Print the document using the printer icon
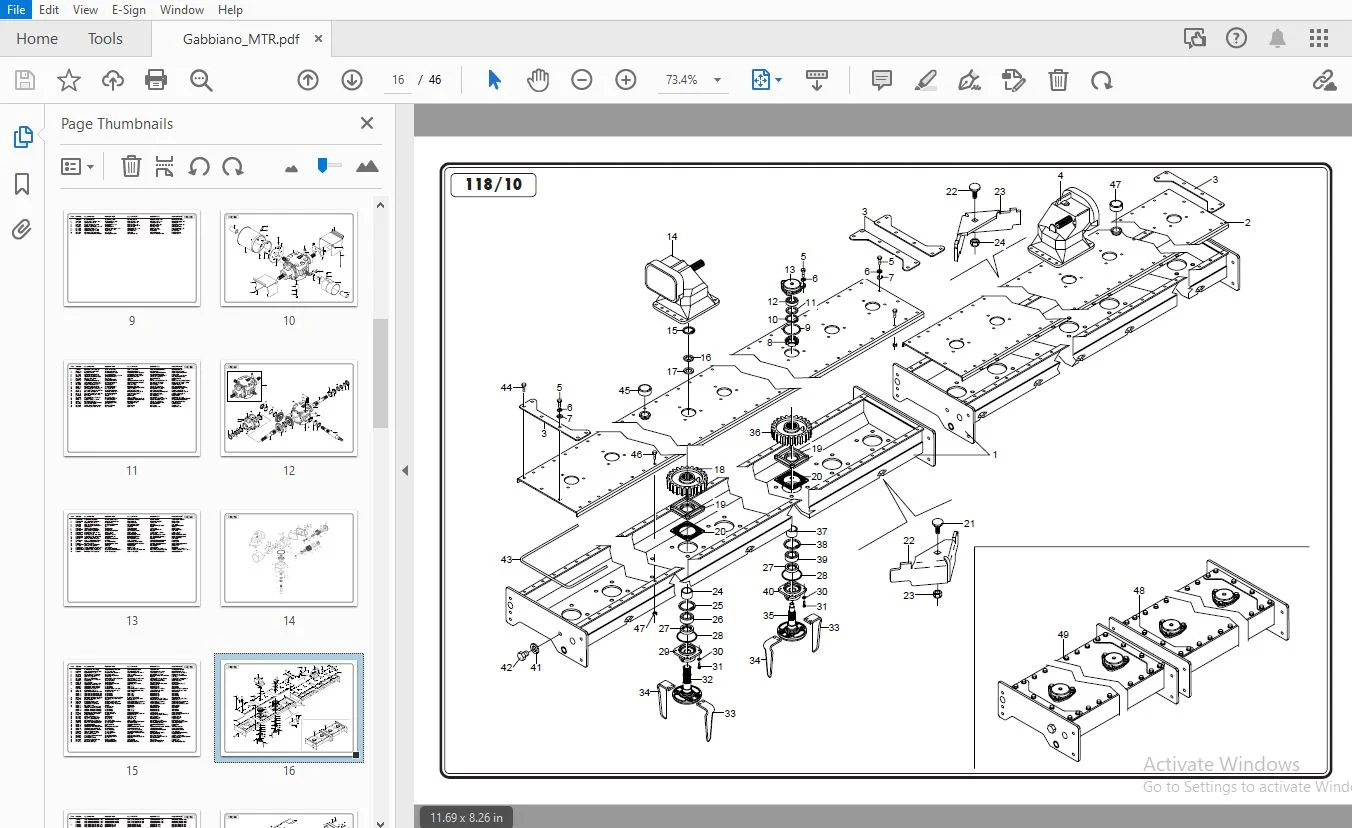Screen dimensions: 1352x828 [x=156, y=80]
